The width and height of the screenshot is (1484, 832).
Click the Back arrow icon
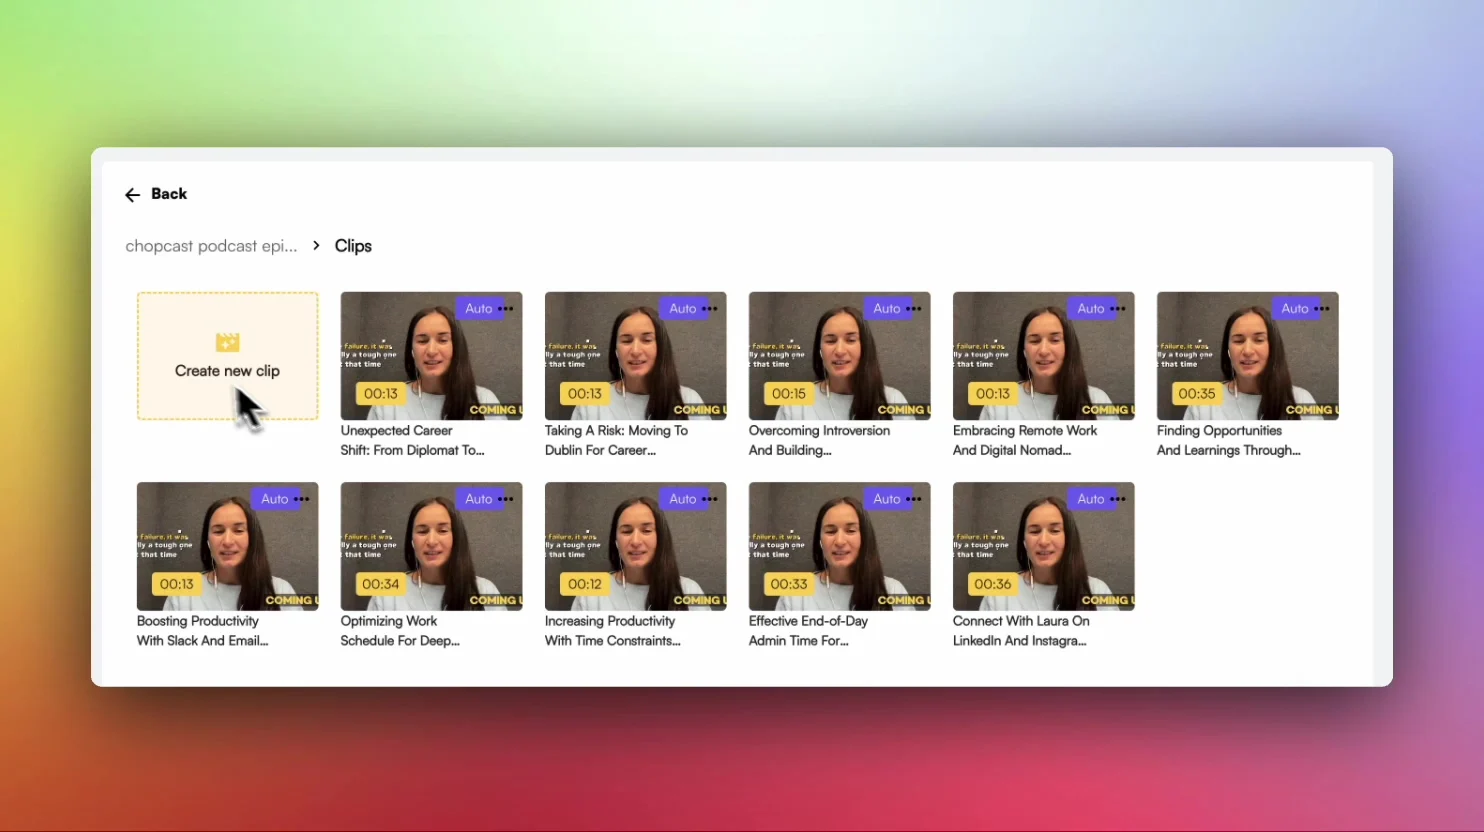click(x=132, y=195)
